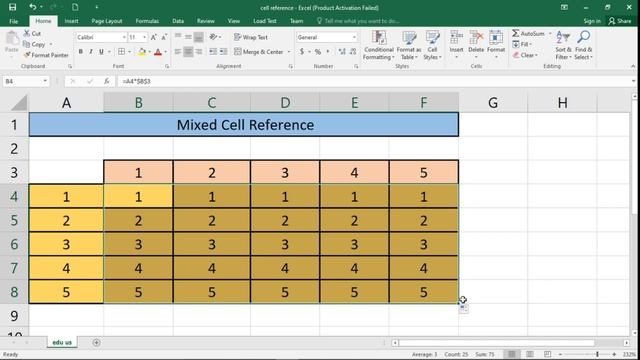Increase the cell indent
The width and height of the screenshot is (640, 360).
(223, 52)
